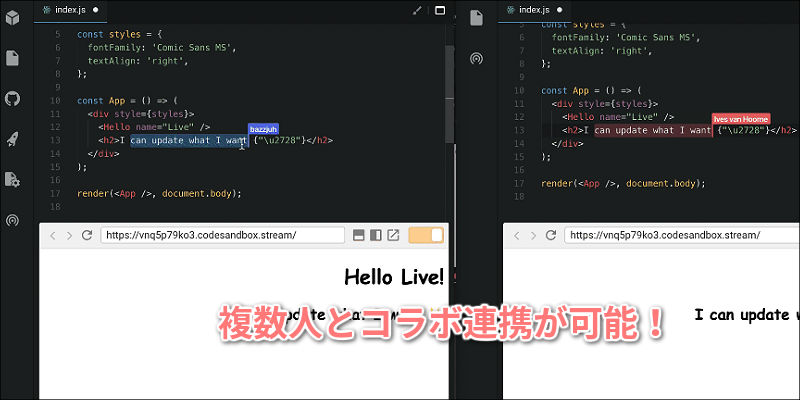Click the Prettify brush icon in left editor

pyautogui.click(x=417, y=11)
